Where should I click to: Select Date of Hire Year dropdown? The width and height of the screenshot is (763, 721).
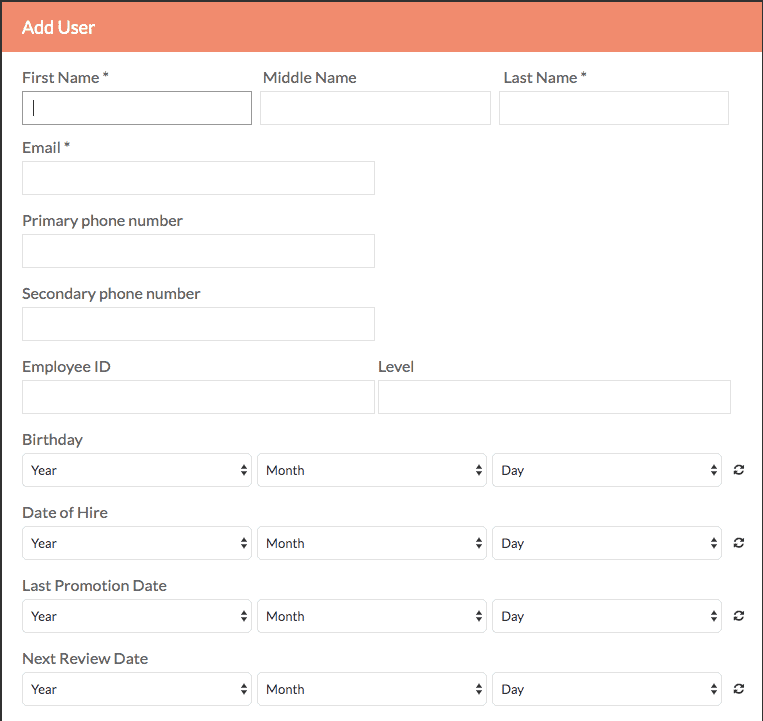(137, 543)
